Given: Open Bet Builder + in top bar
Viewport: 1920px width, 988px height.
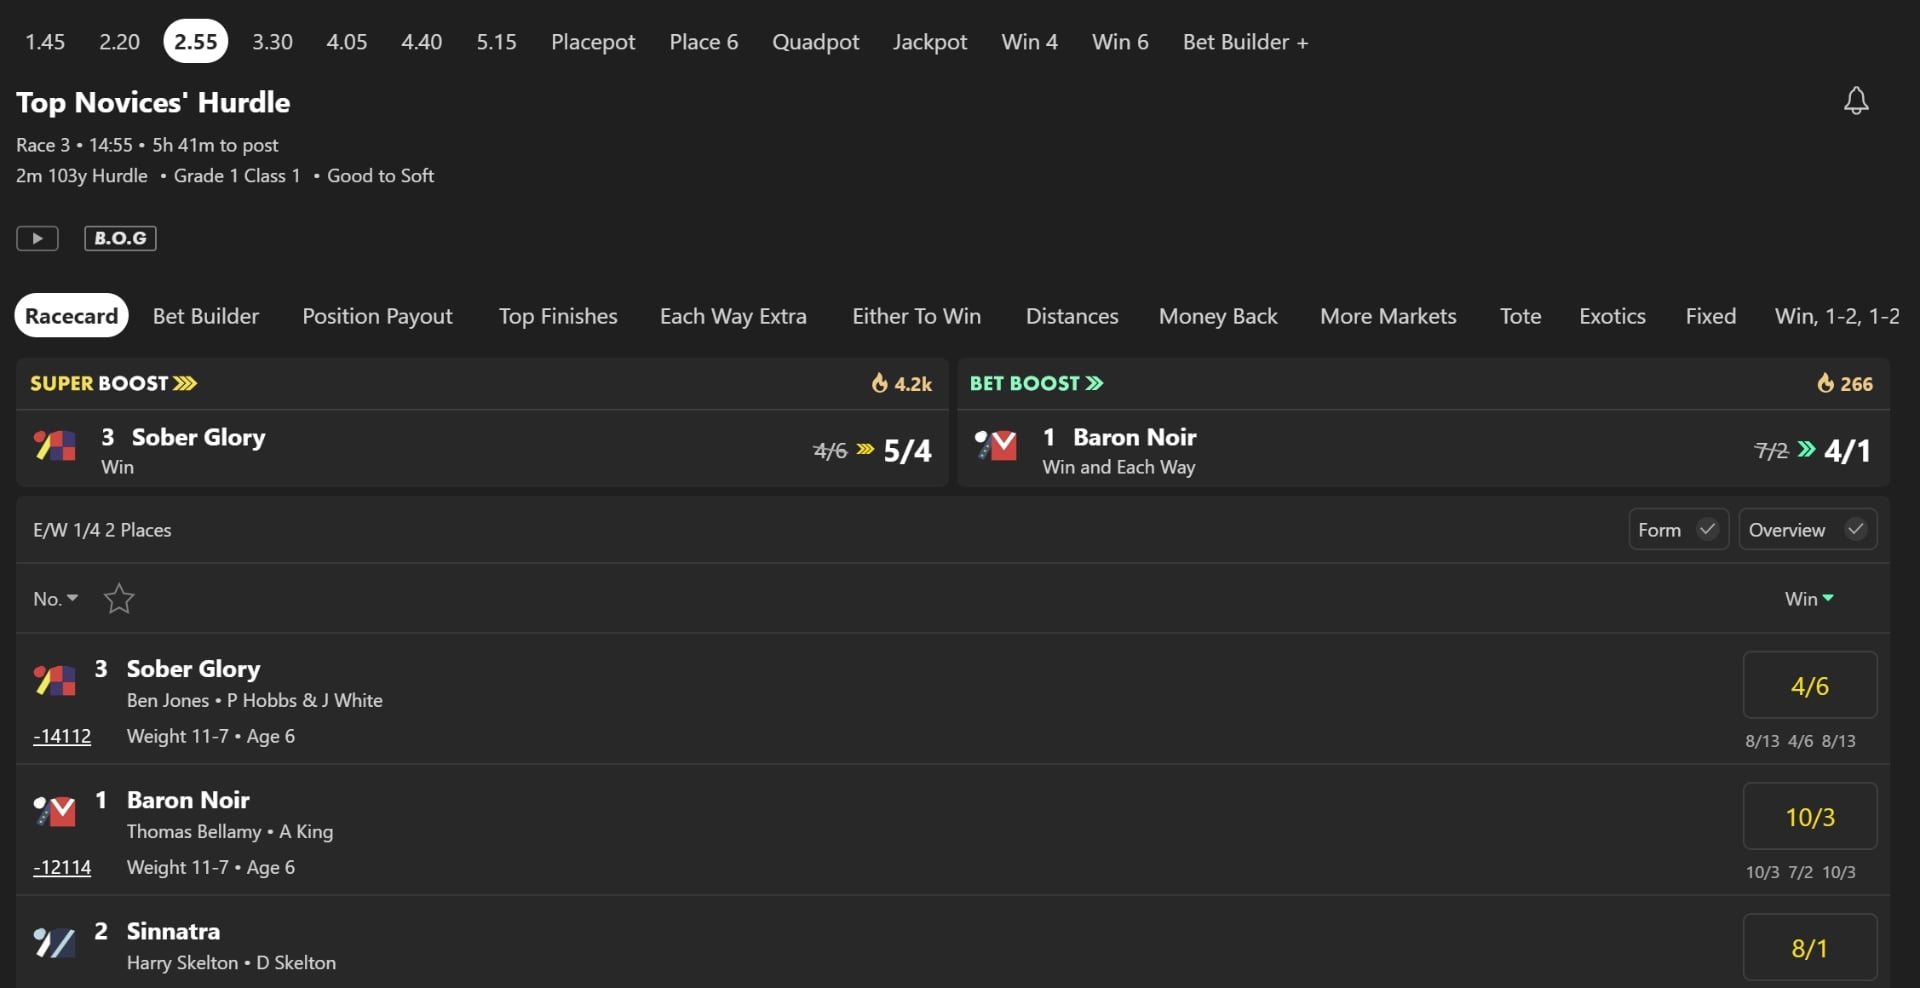Looking at the screenshot, I should point(1246,42).
